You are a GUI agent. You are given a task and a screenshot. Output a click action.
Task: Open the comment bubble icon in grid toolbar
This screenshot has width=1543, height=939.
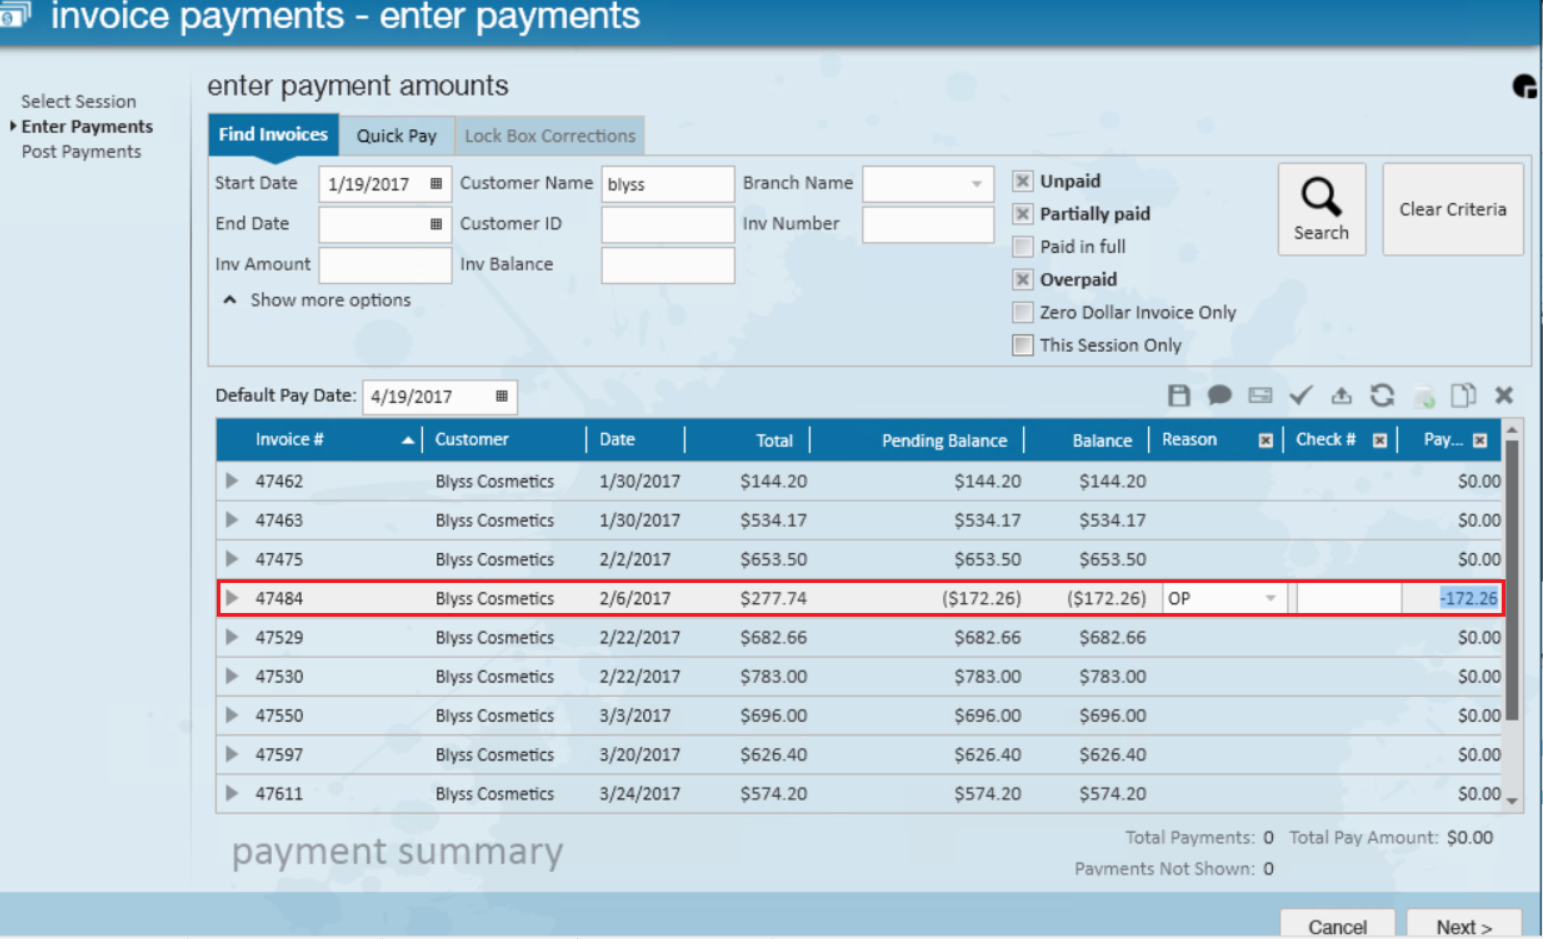click(1219, 395)
